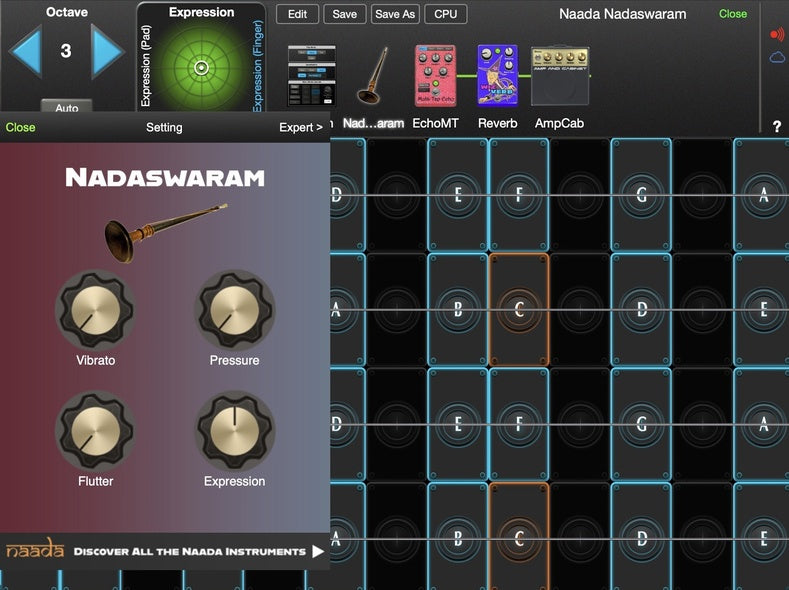Open the control settings thumbnail in the effects chain
The image size is (789, 590).
(x=311, y=76)
